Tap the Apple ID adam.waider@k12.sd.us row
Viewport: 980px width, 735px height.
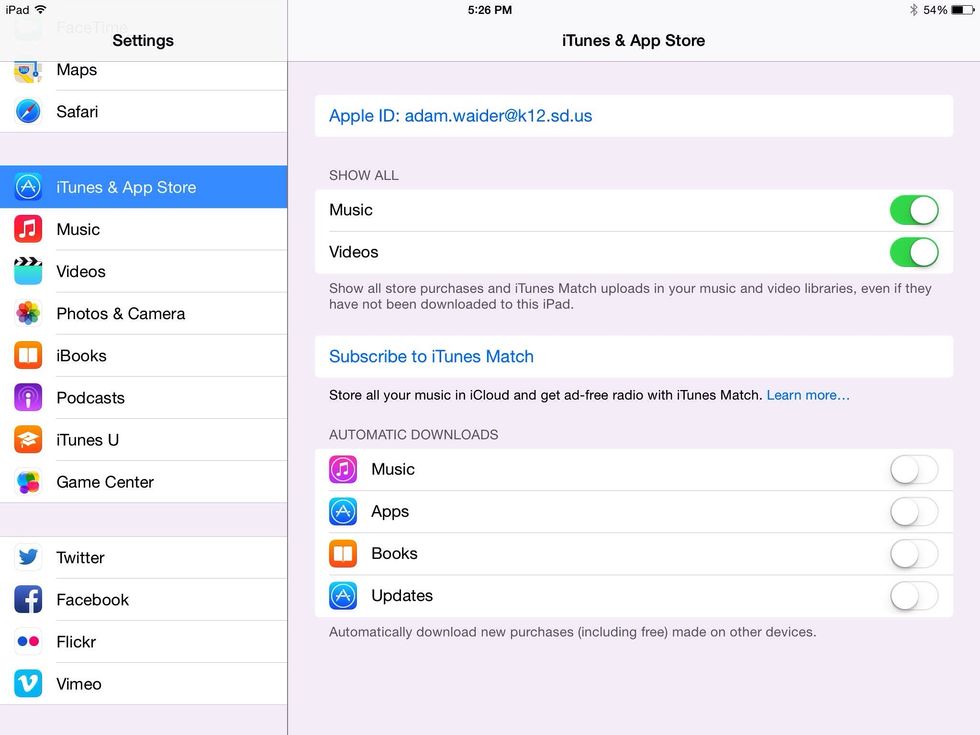pyautogui.click(x=634, y=116)
